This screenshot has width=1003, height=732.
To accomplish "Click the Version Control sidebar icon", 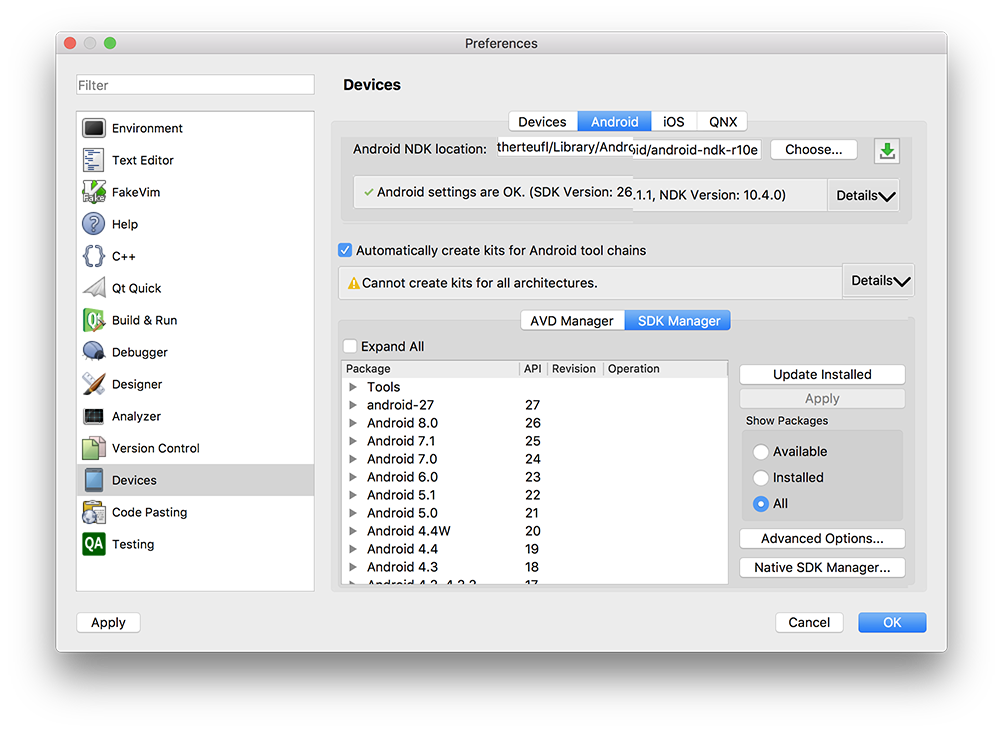I will coord(95,448).
